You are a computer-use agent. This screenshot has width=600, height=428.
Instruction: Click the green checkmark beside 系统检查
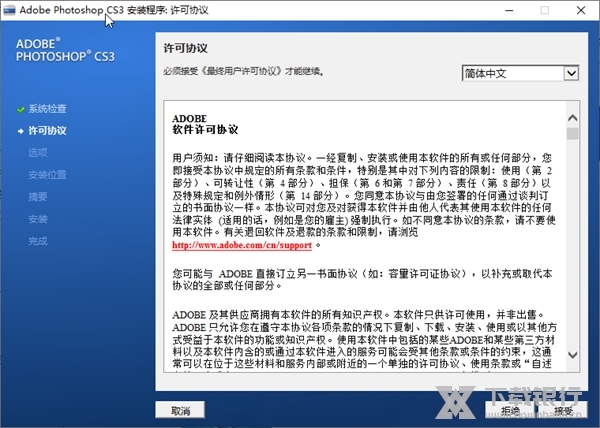(21, 110)
